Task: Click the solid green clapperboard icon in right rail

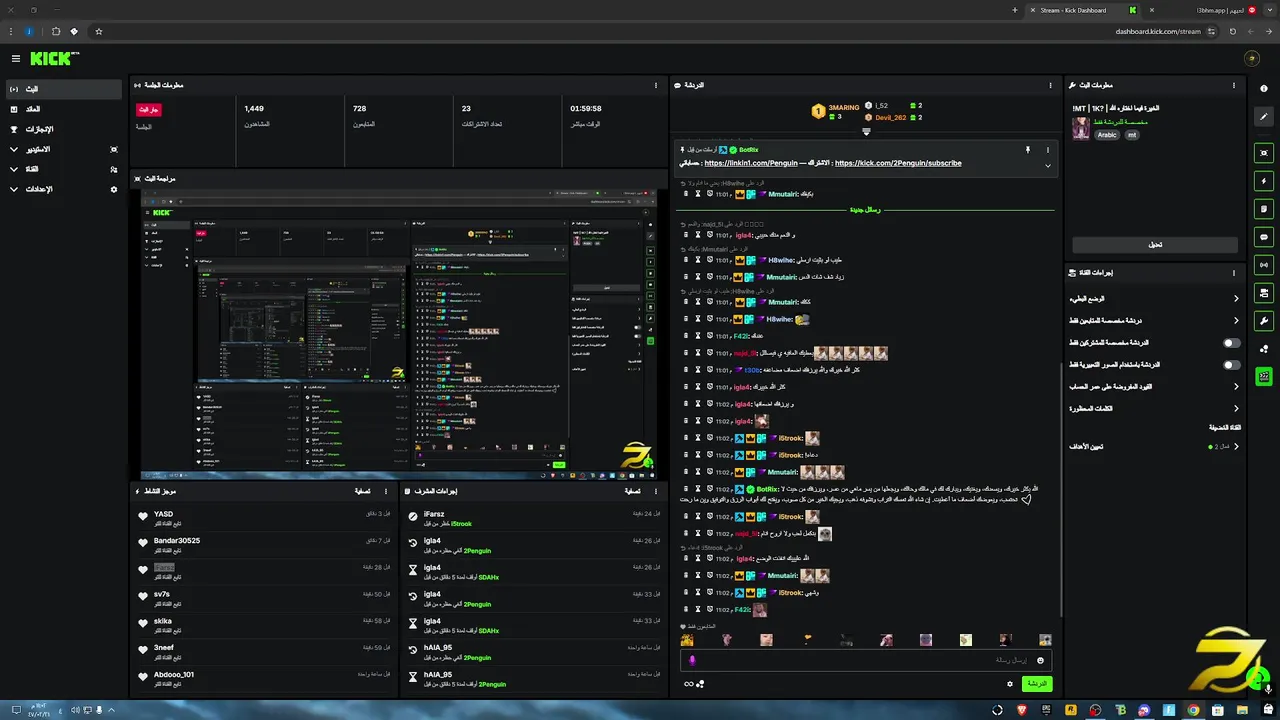Action: (x=1264, y=377)
